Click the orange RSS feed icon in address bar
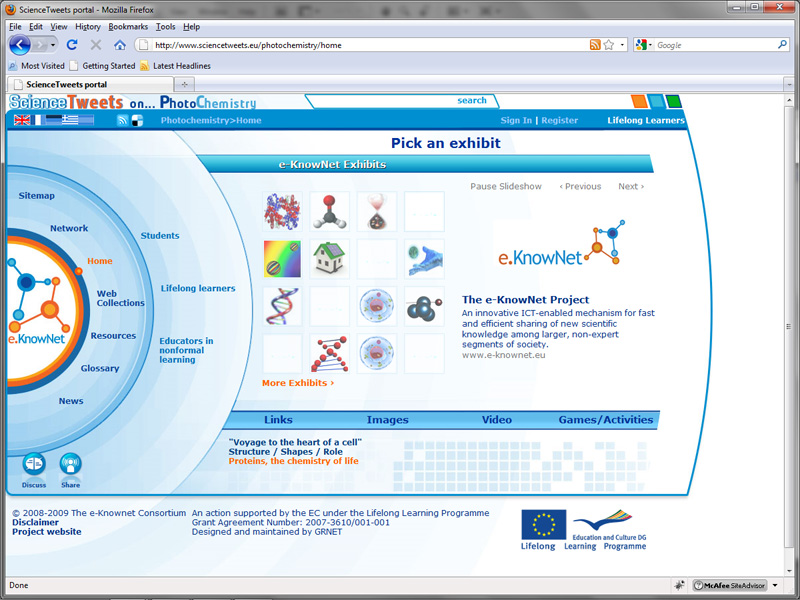 point(595,45)
